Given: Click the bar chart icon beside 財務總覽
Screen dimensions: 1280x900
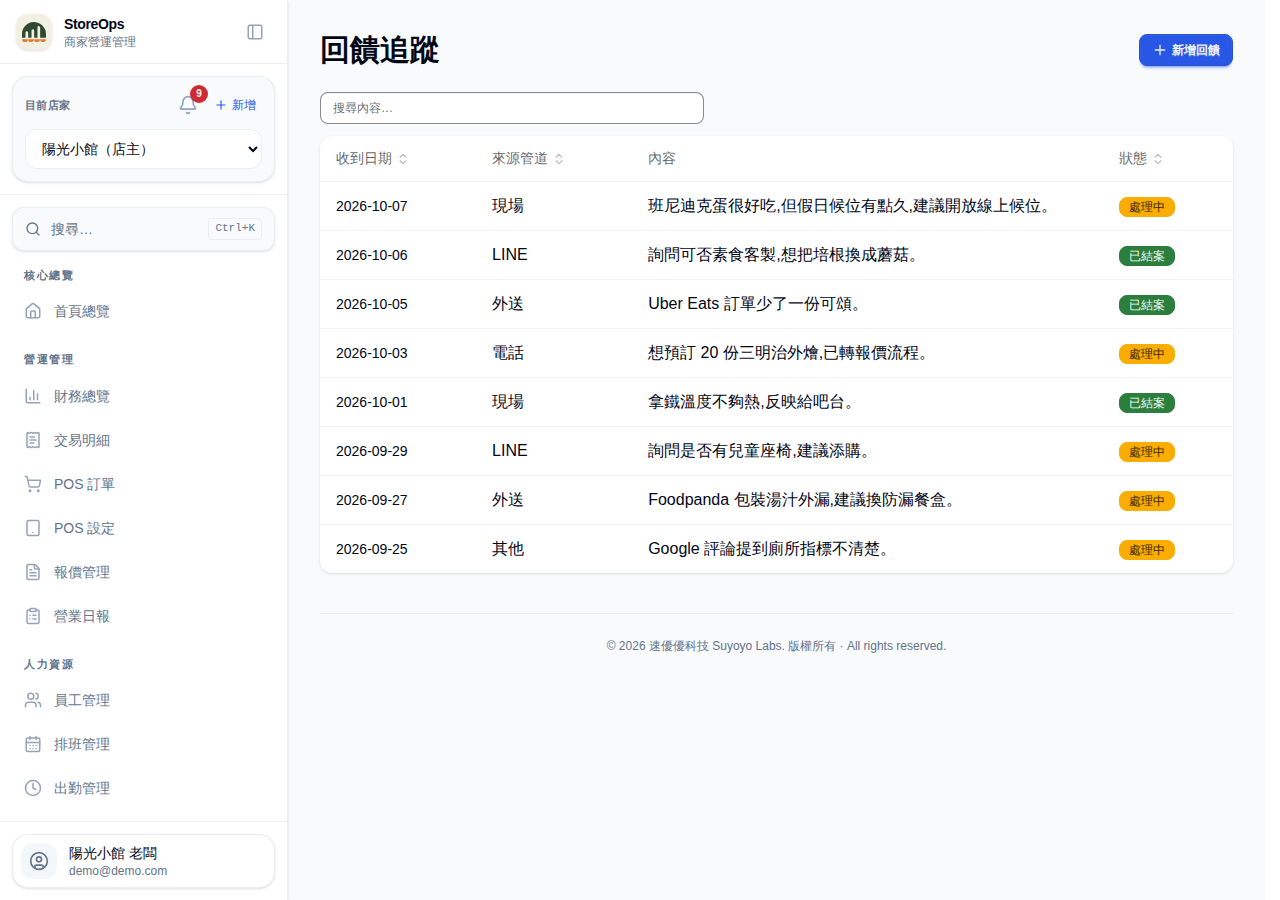Looking at the screenshot, I should tap(33, 396).
